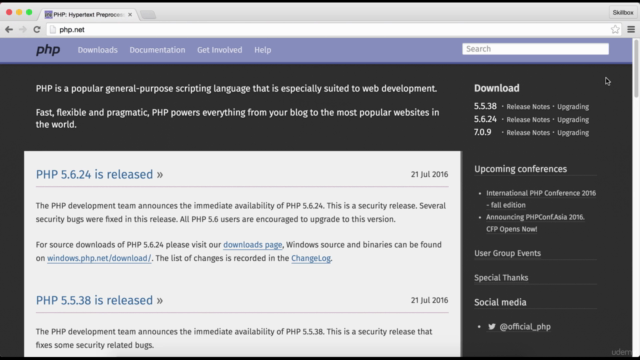Screen dimensions: 640x360
Task: Click the Twitter bird icon
Action: click(492, 327)
